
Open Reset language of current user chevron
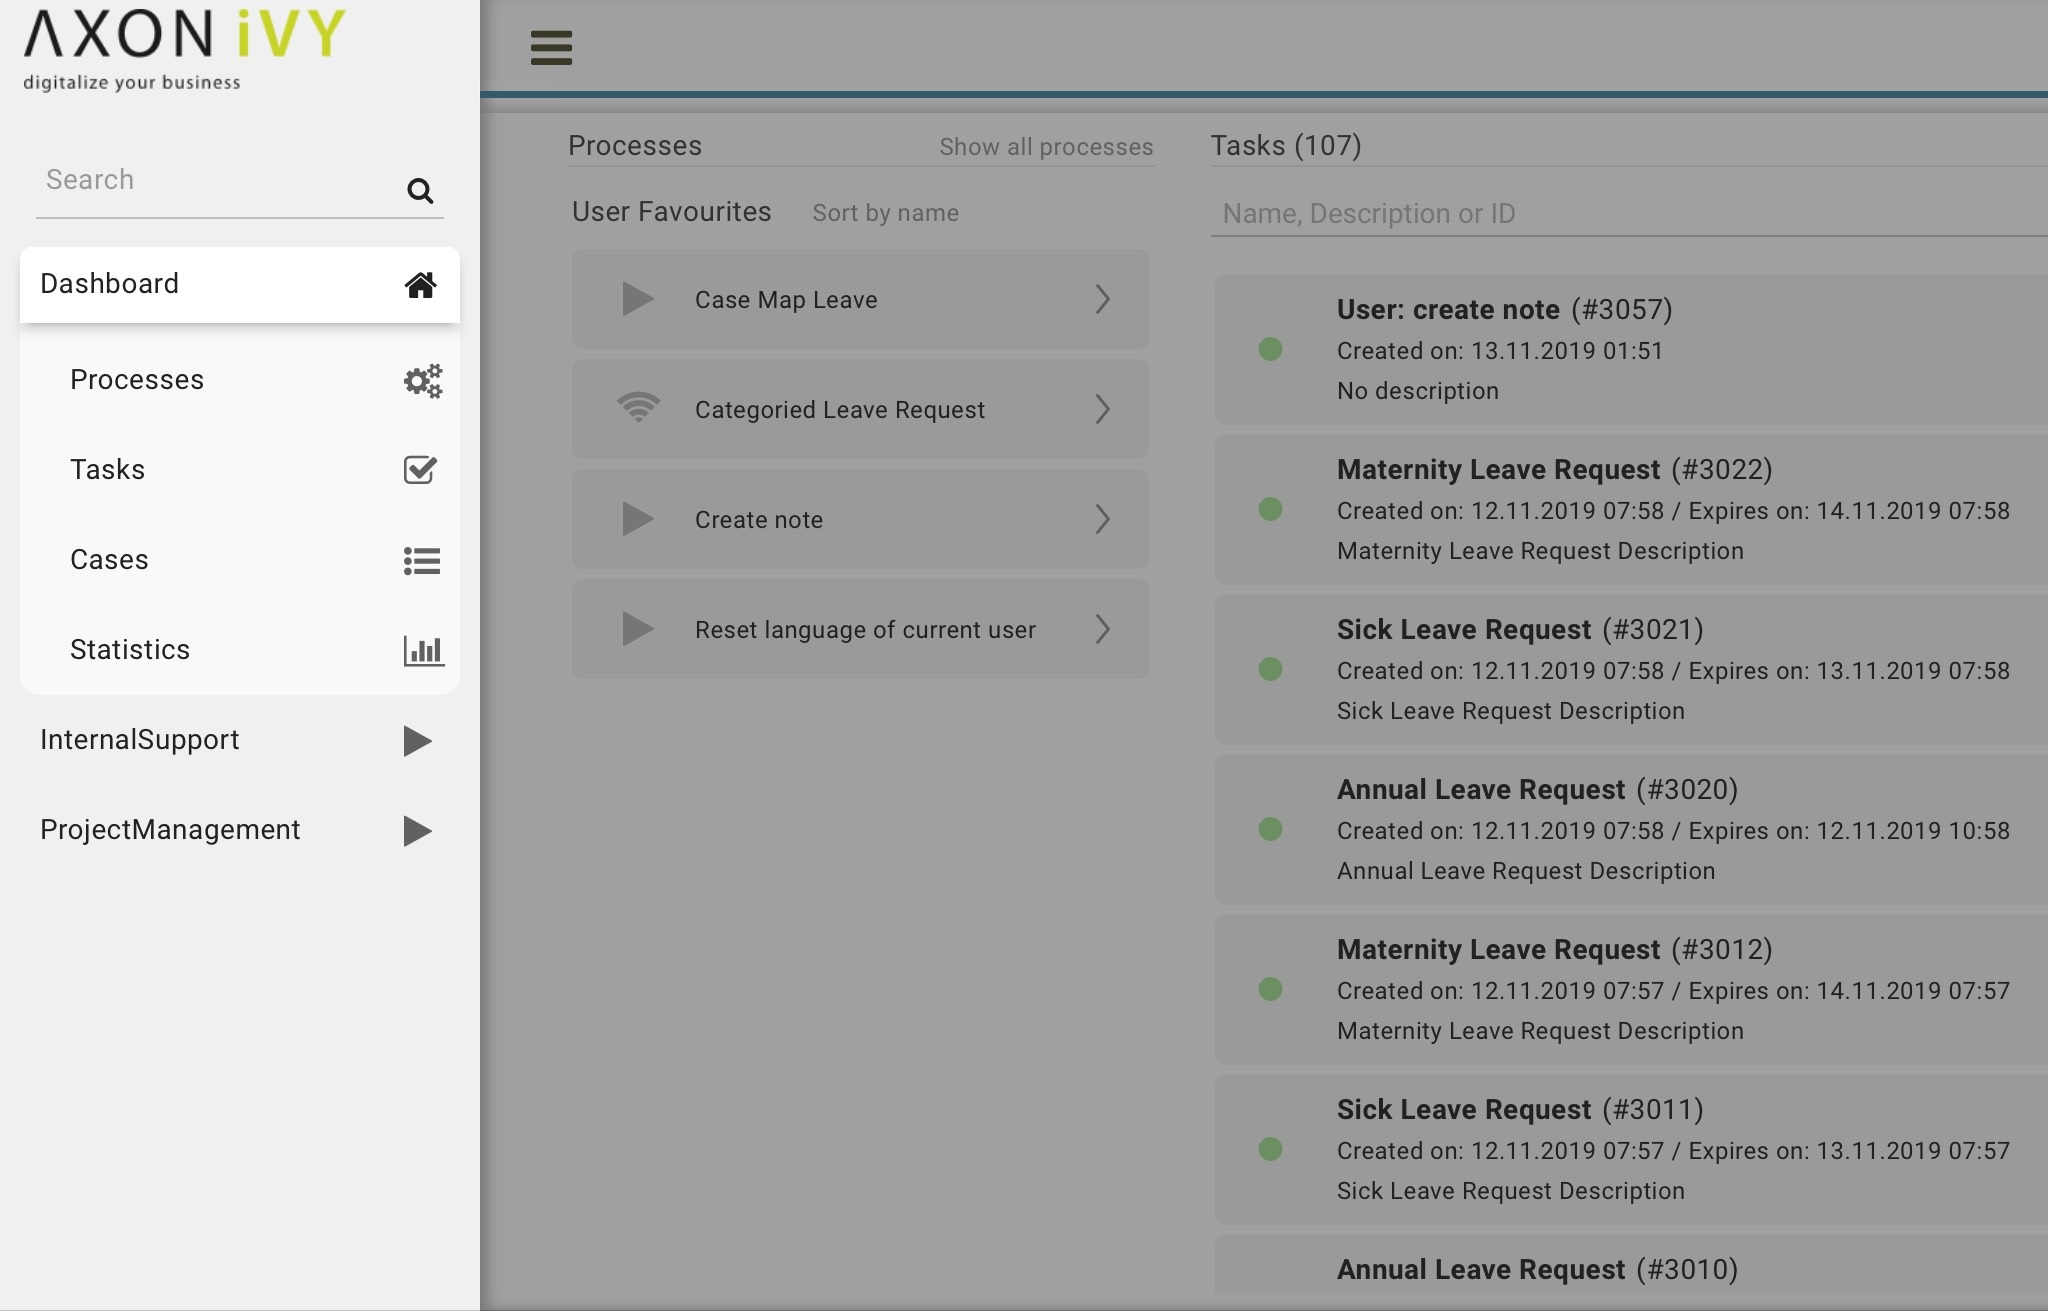(1102, 629)
